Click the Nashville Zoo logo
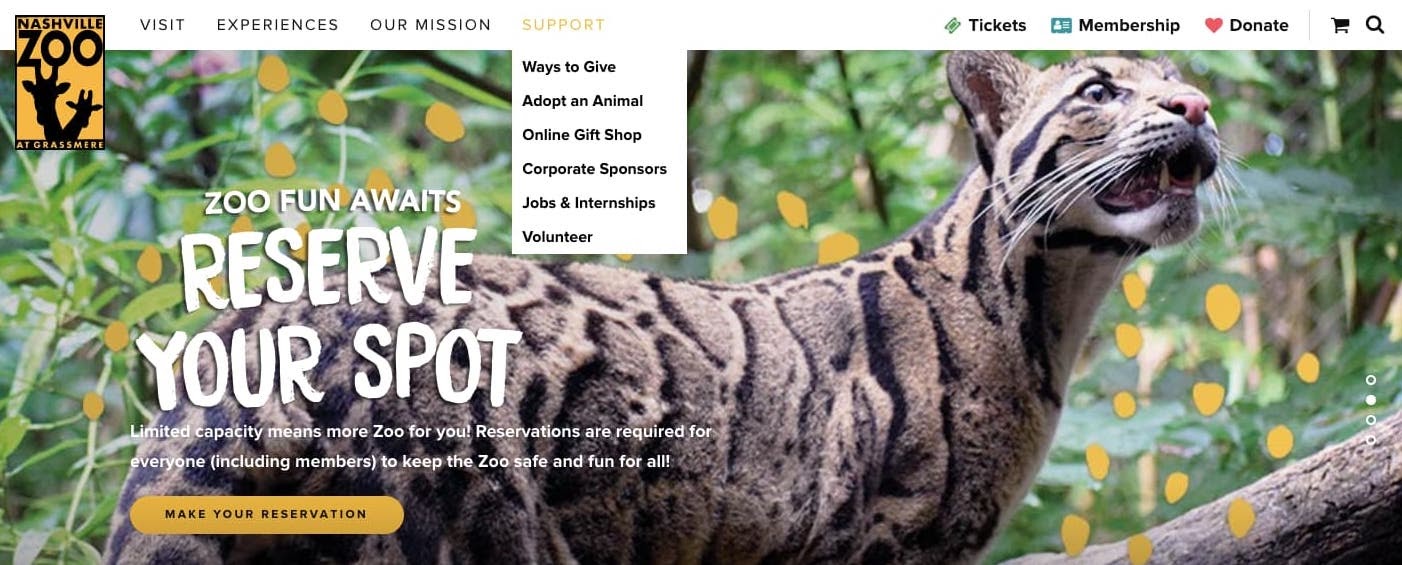Screen dimensions: 1402x565 pos(60,83)
